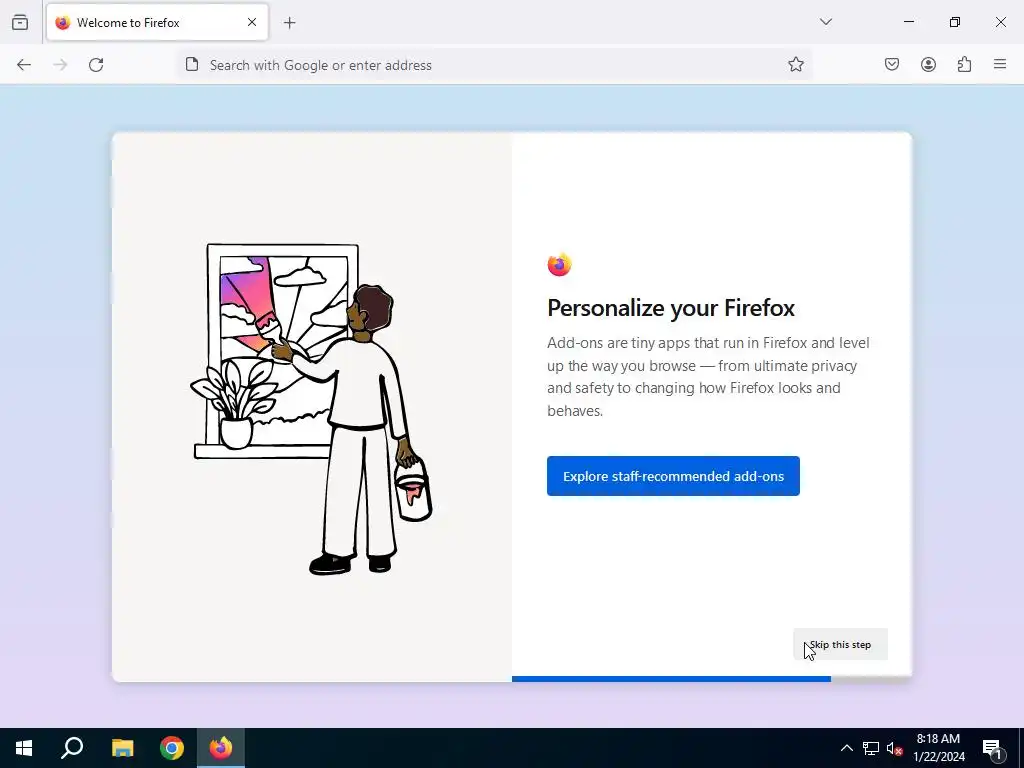Show hidden system tray icons
Screen dimensions: 1024x768
click(846, 748)
